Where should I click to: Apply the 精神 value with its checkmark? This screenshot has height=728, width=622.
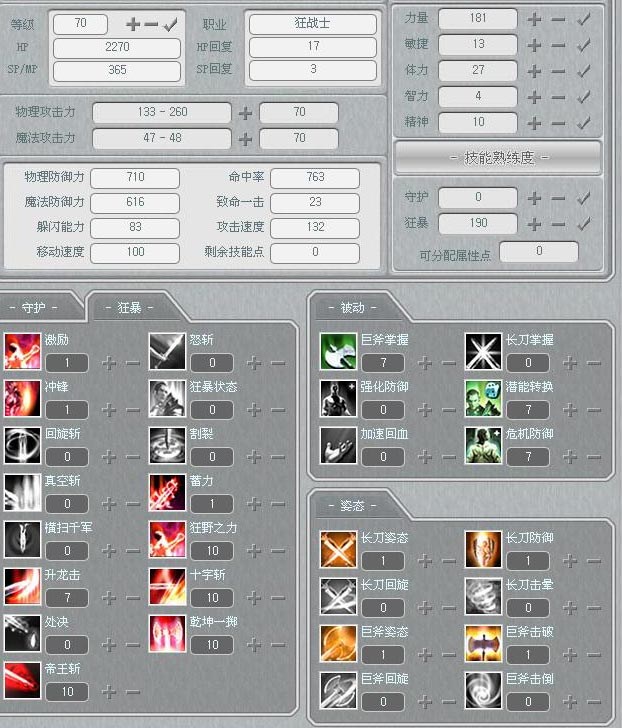(x=583, y=123)
